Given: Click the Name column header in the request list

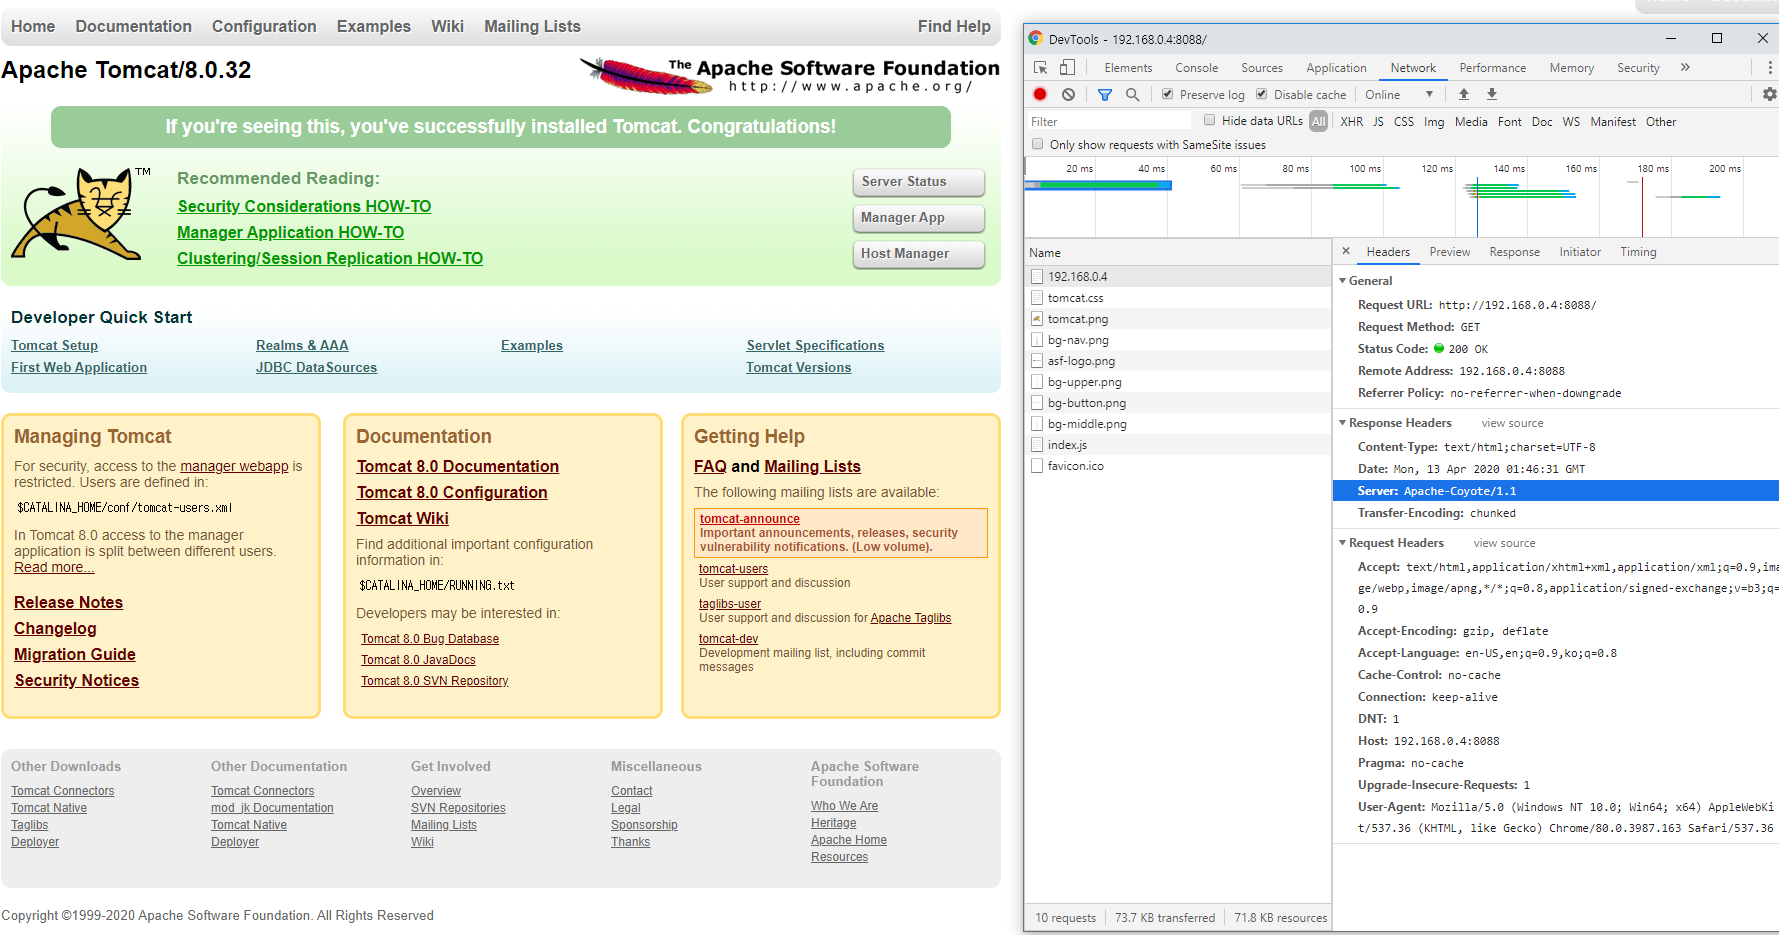Looking at the screenshot, I should pyautogui.click(x=1178, y=252).
